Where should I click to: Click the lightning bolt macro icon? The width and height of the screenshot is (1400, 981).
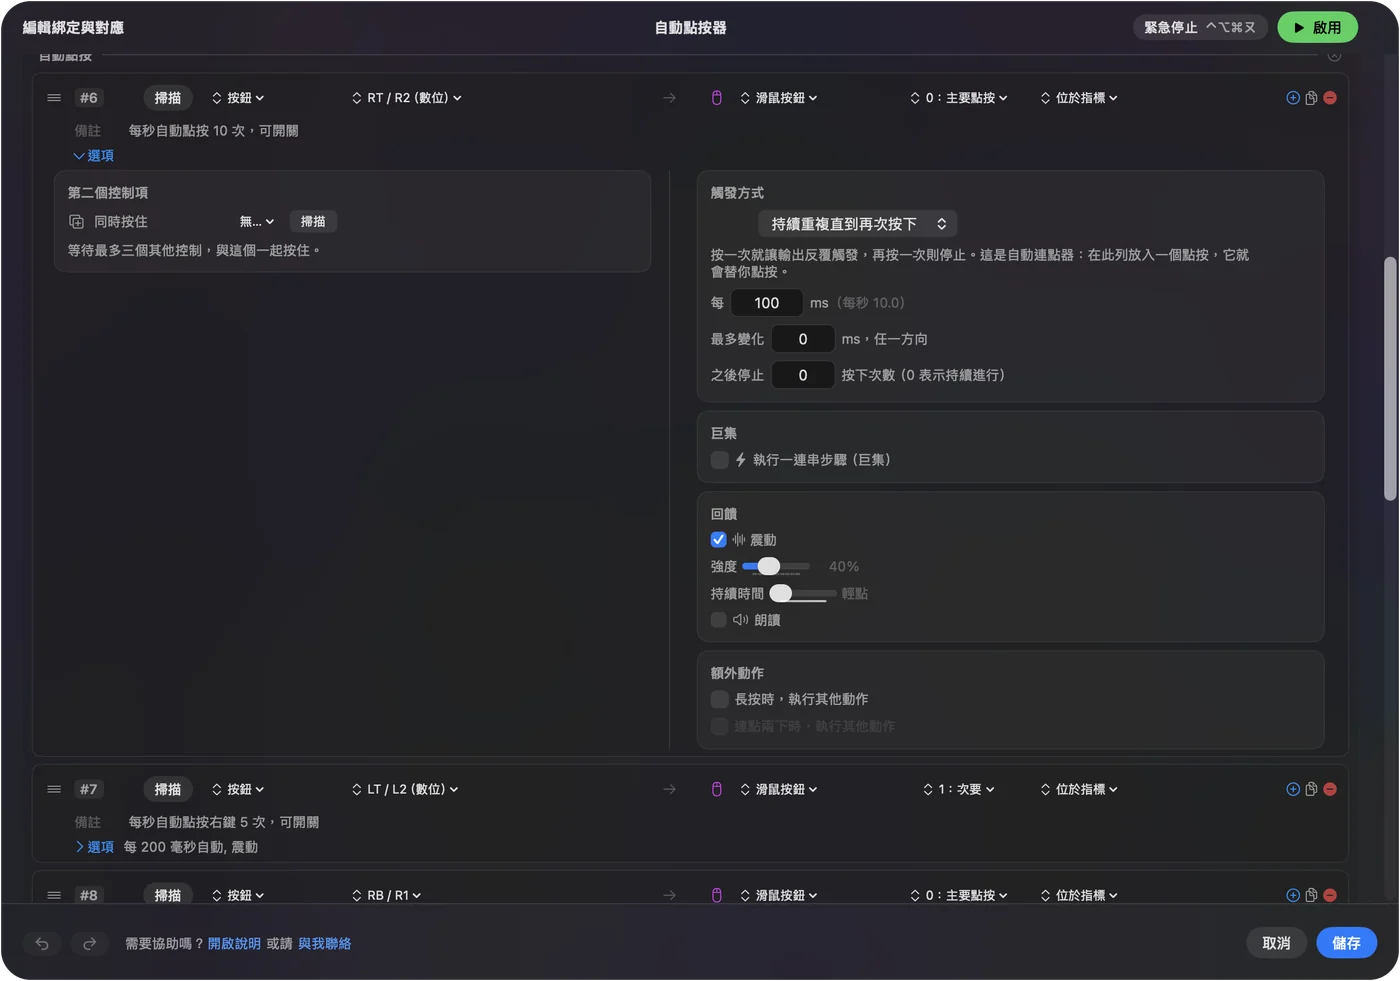(x=741, y=460)
